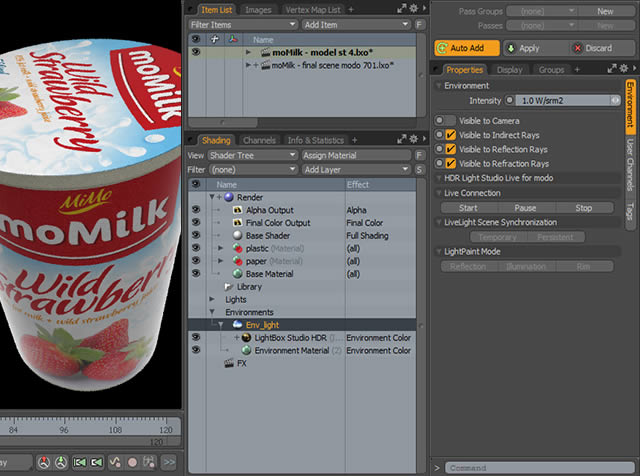Viewport: 640px width, 476px height.
Task: Click the red key-removal icon in timeline toolbar
Action: 44,462
